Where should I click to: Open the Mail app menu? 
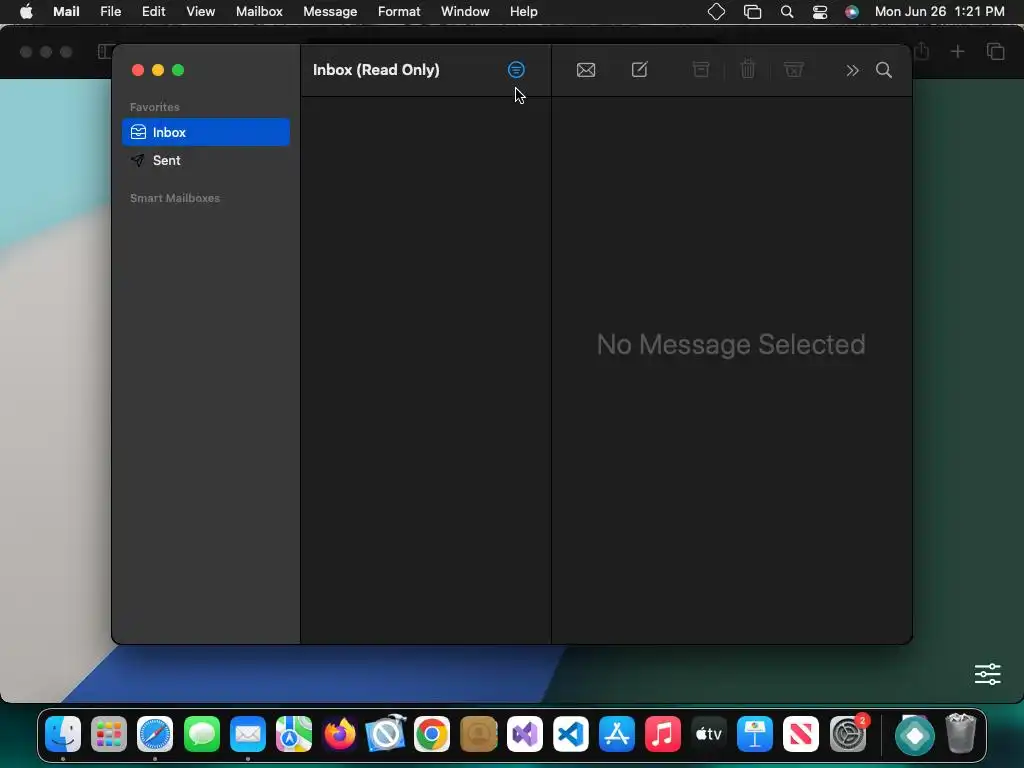(x=66, y=11)
